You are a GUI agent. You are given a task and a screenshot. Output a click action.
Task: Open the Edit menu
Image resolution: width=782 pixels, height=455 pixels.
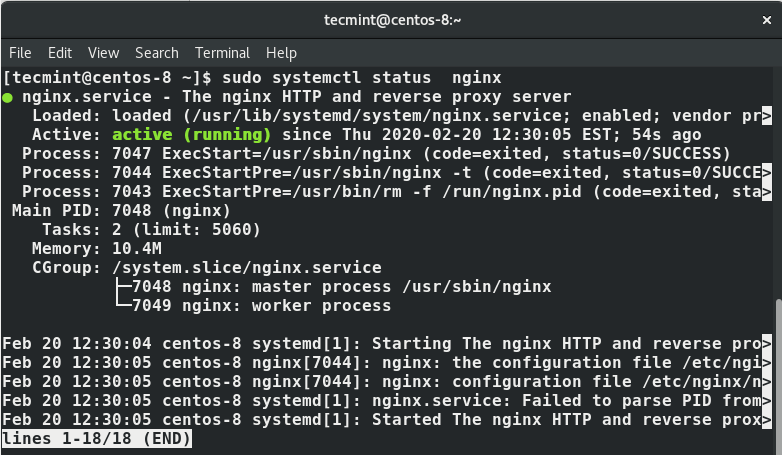[x=60, y=53]
